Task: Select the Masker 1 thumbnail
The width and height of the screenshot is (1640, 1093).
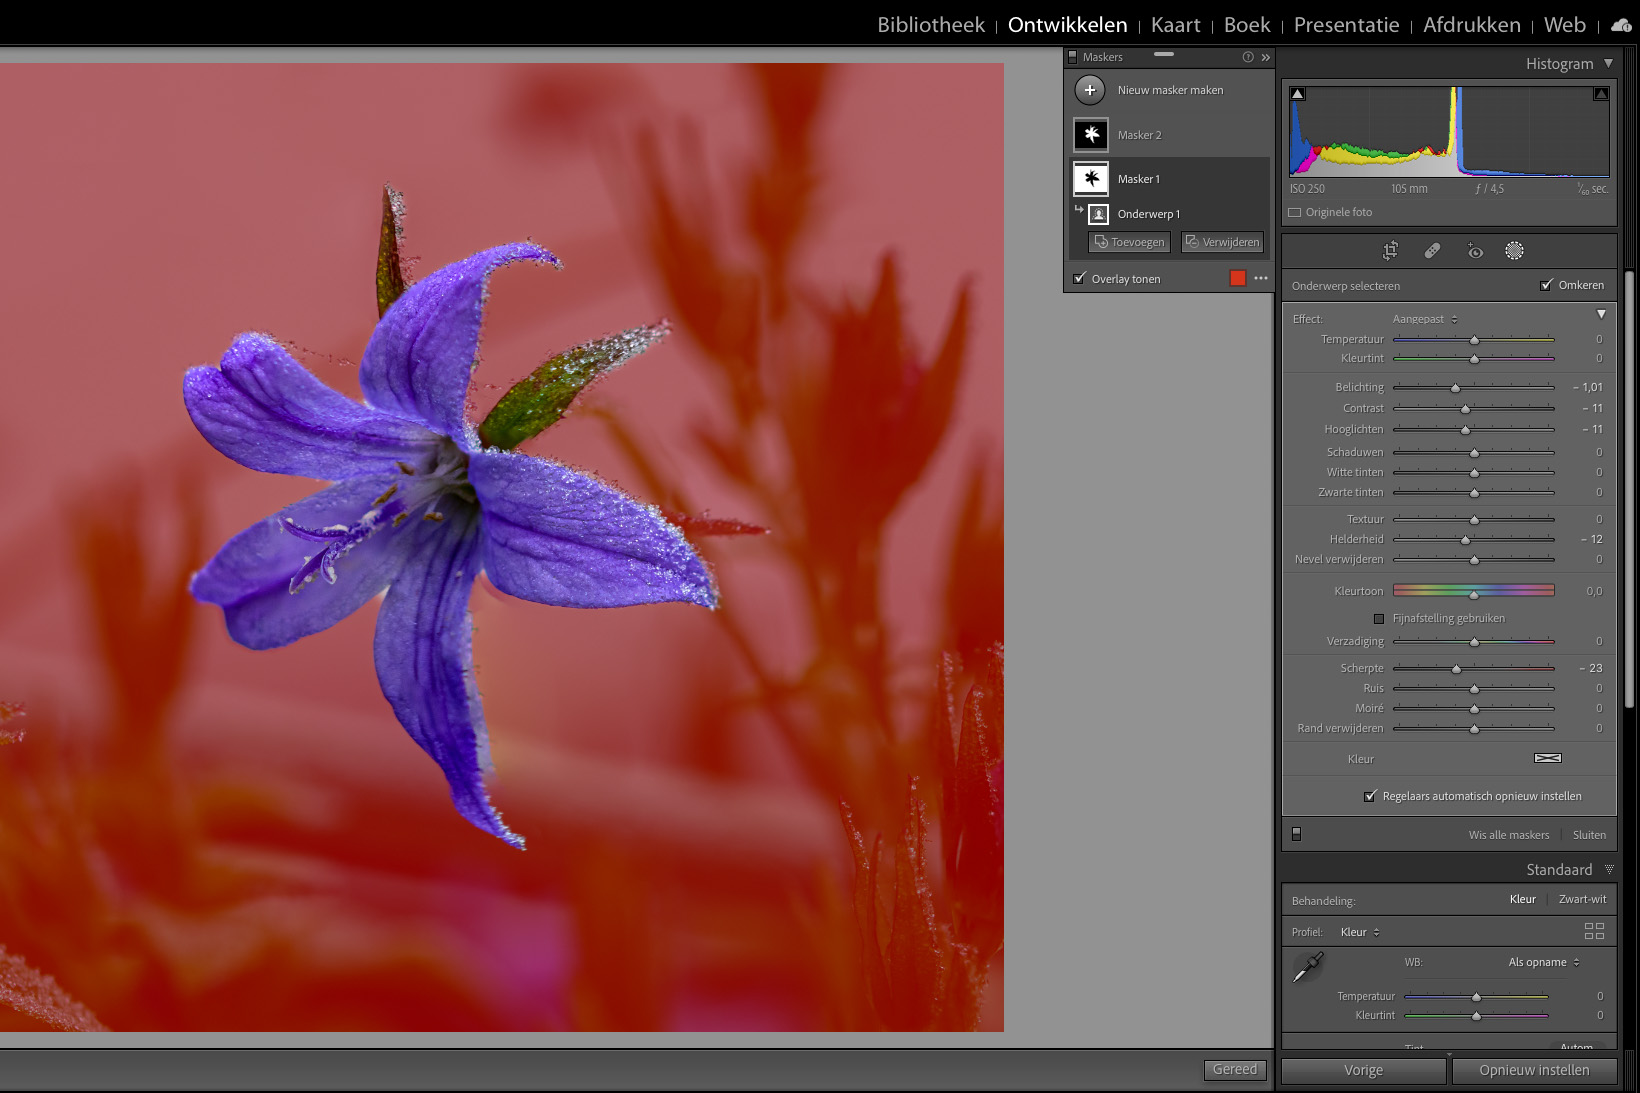Action: [1091, 179]
